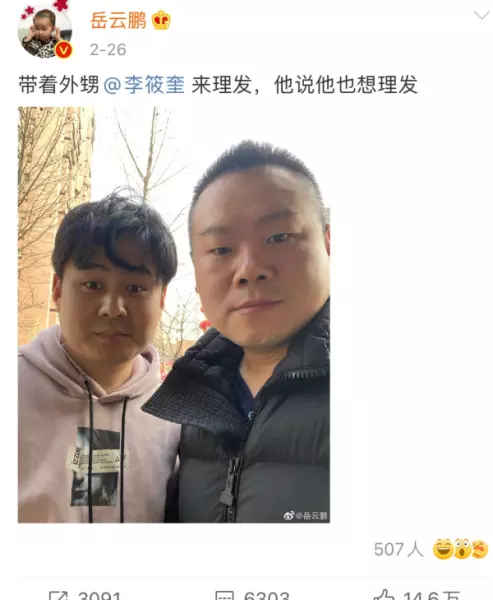
Task: Tap the post text 来理发
Action: pyautogui.click(x=222, y=85)
